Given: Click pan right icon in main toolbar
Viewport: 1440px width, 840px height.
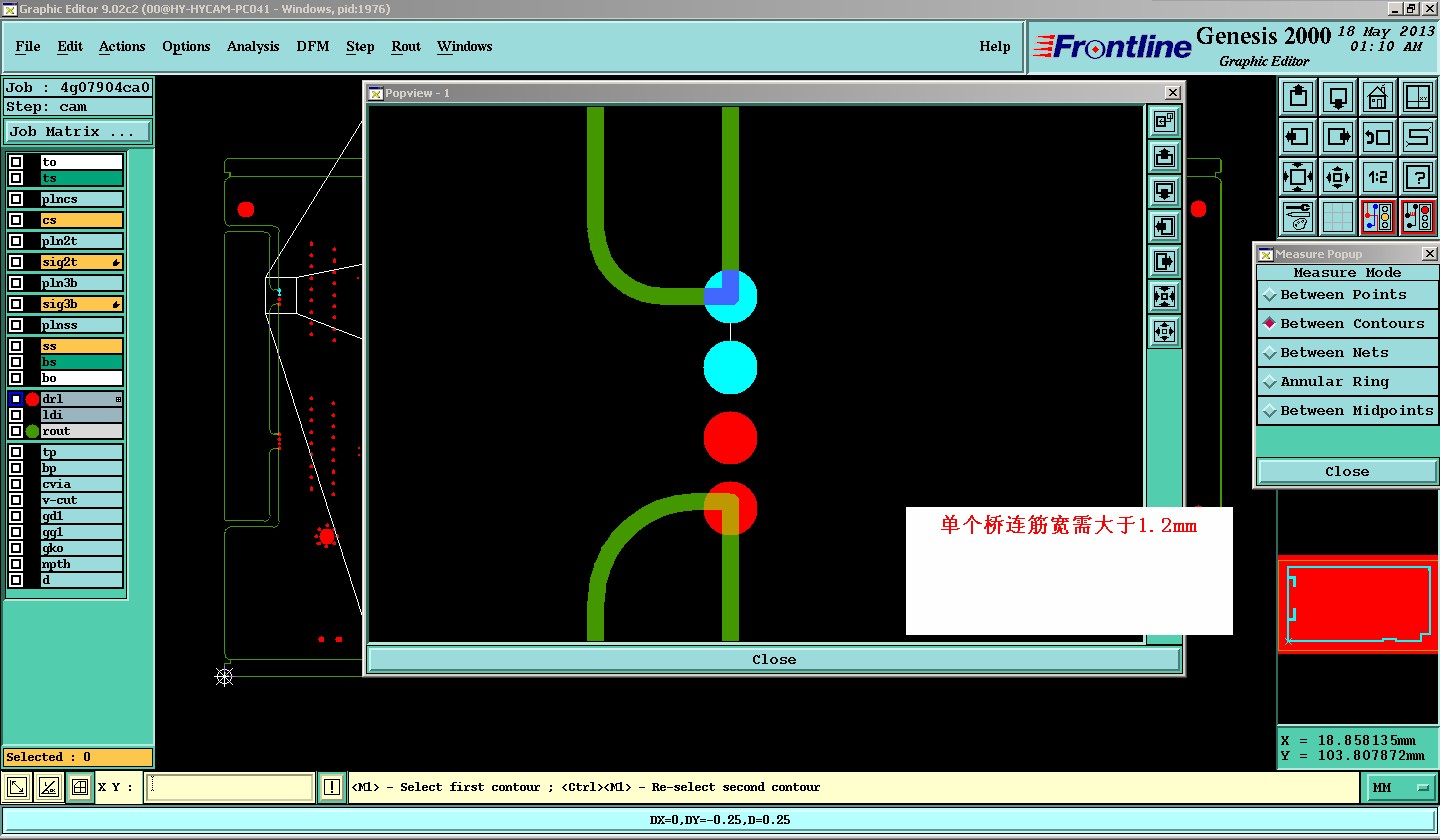Looking at the screenshot, I should (x=1338, y=137).
